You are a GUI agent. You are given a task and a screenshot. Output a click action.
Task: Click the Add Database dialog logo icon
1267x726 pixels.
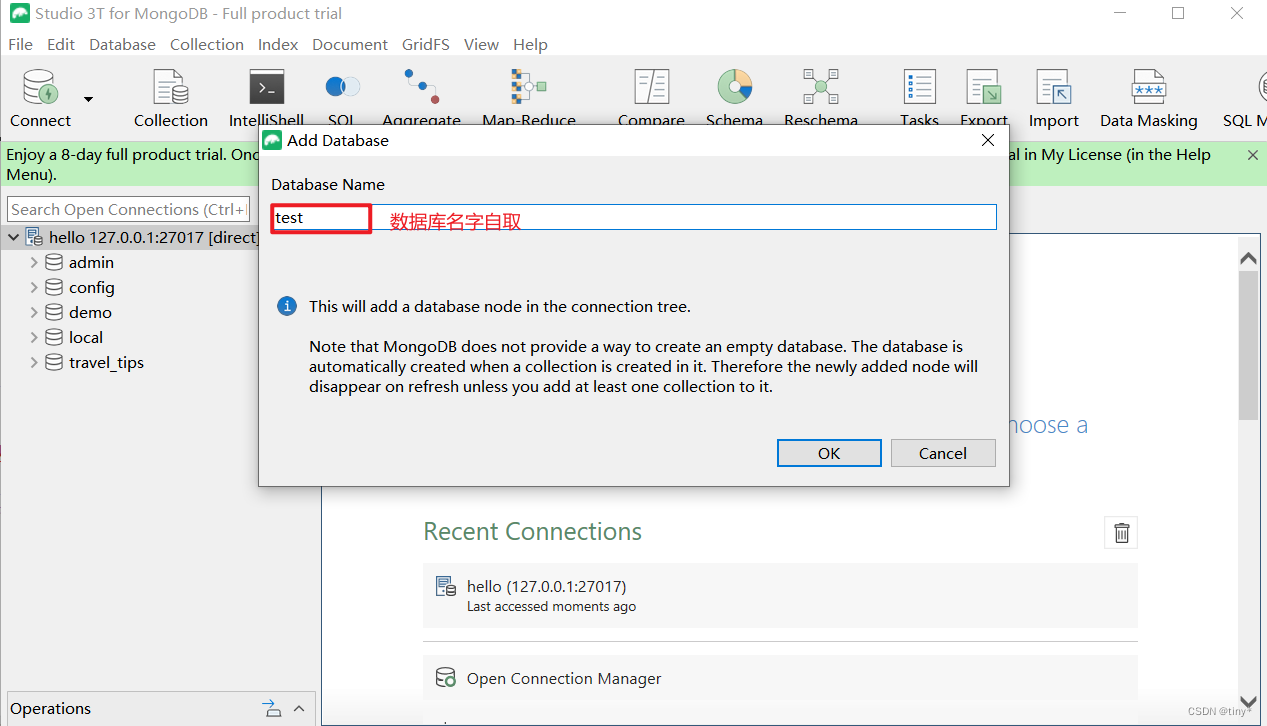pos(272,140)
